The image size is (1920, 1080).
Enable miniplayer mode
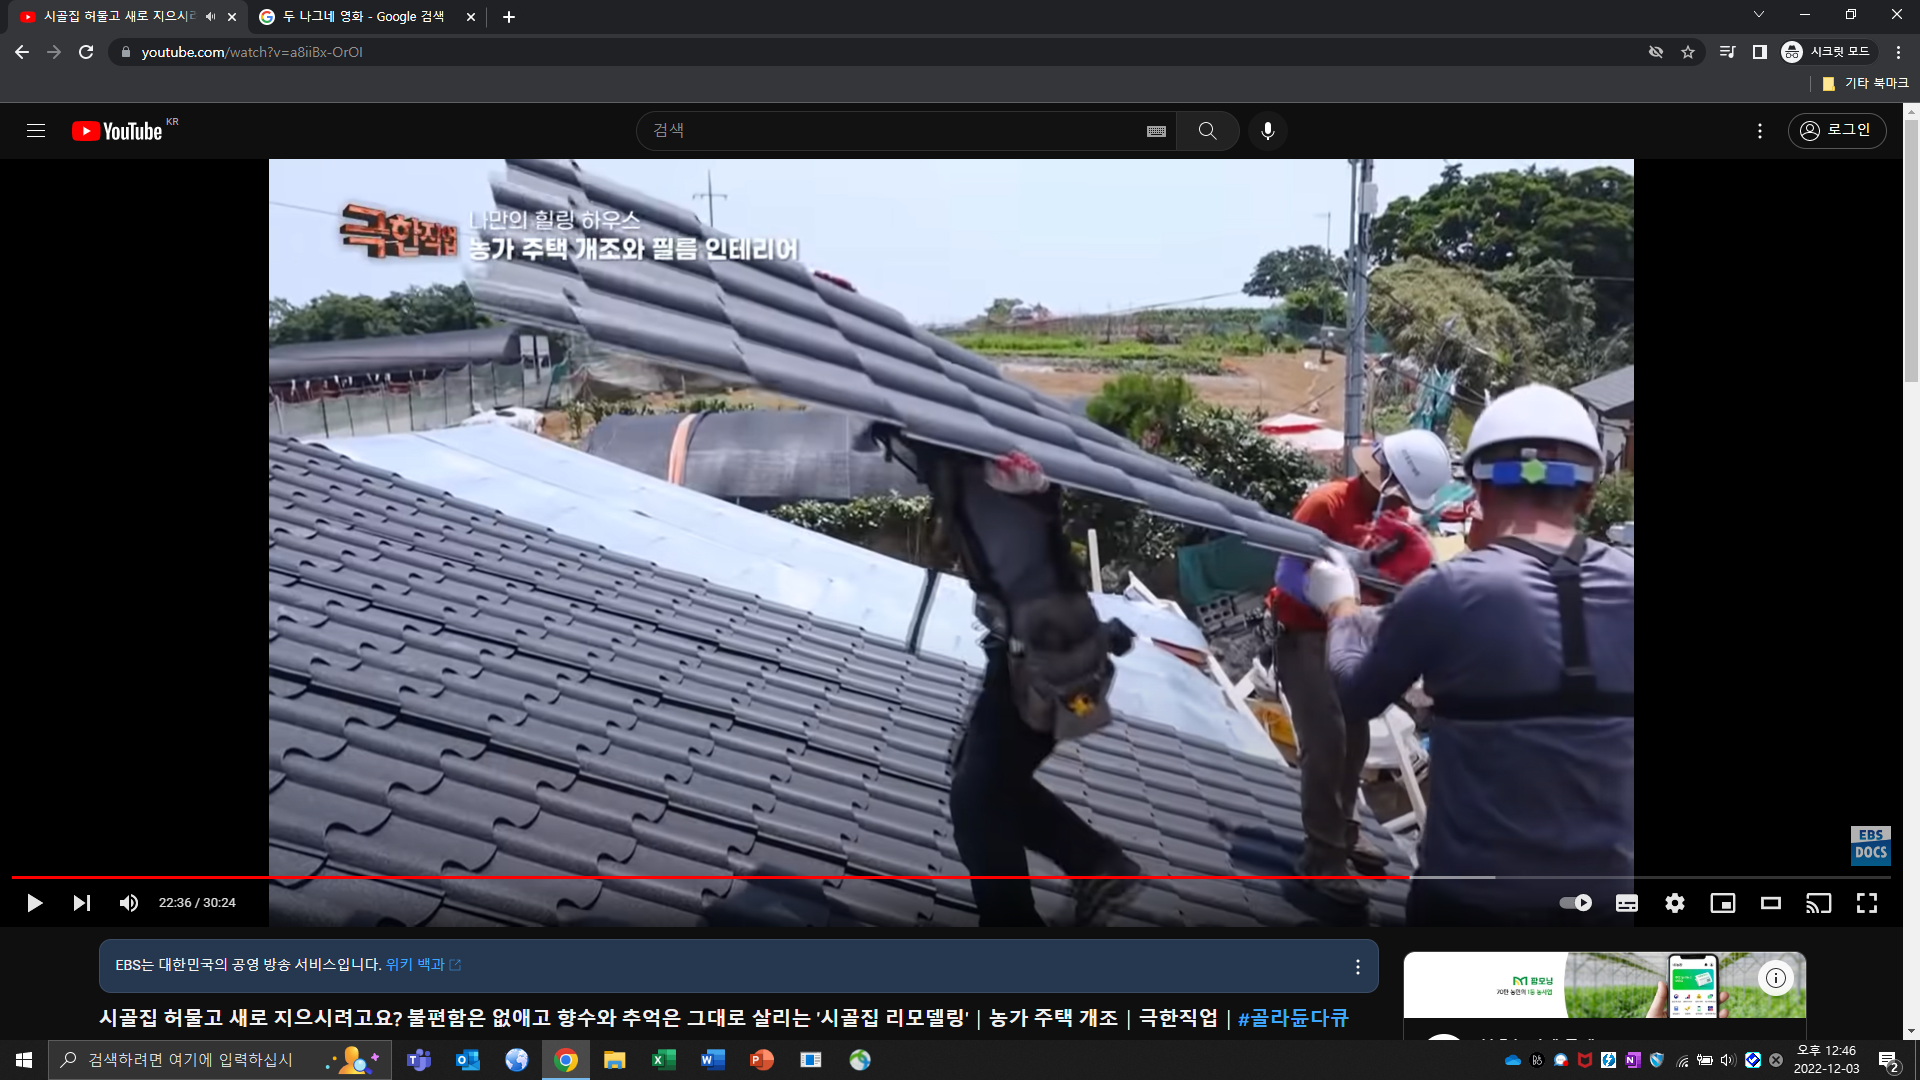point(1723,903)
